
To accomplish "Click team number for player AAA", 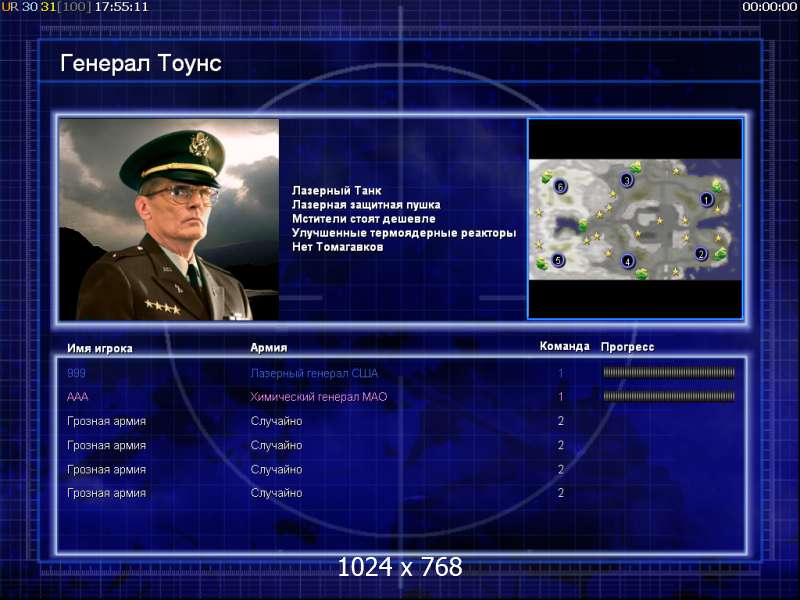I will pyautogui.click(x=561, y=396).
